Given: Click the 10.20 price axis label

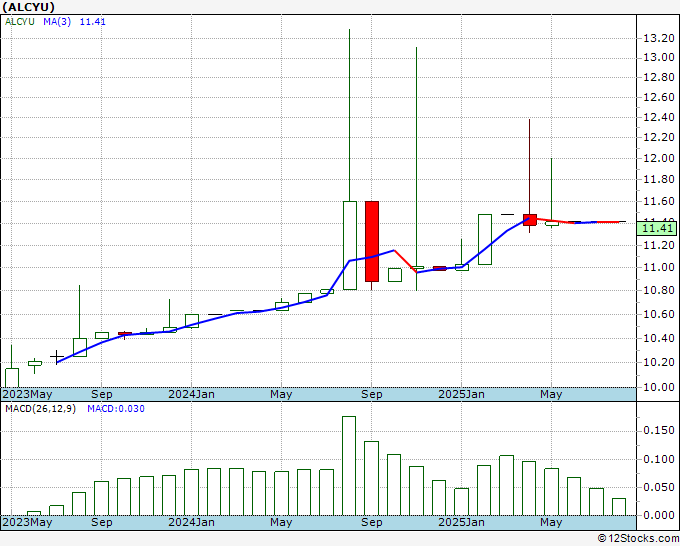Looking at the screenshot, I should coord(658,362).
